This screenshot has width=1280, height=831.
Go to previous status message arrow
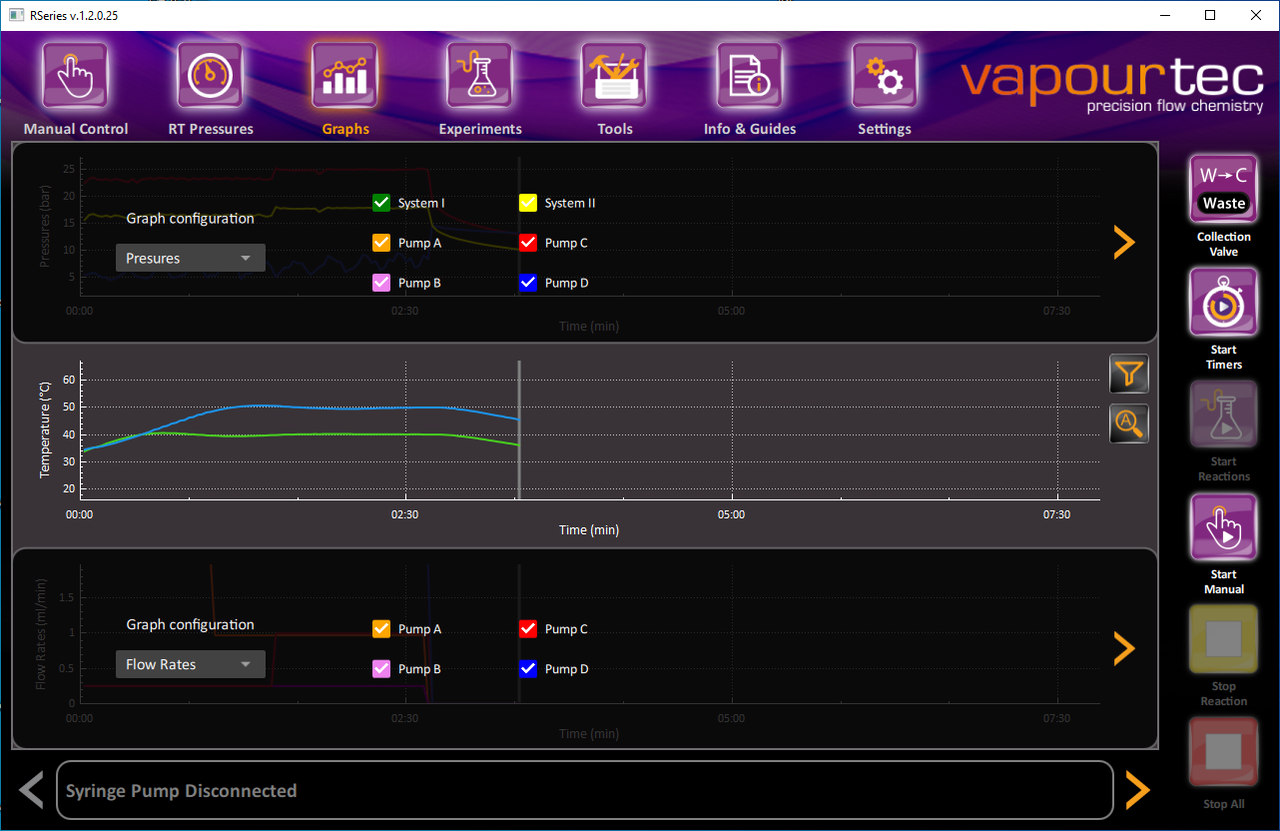point(32,790)
